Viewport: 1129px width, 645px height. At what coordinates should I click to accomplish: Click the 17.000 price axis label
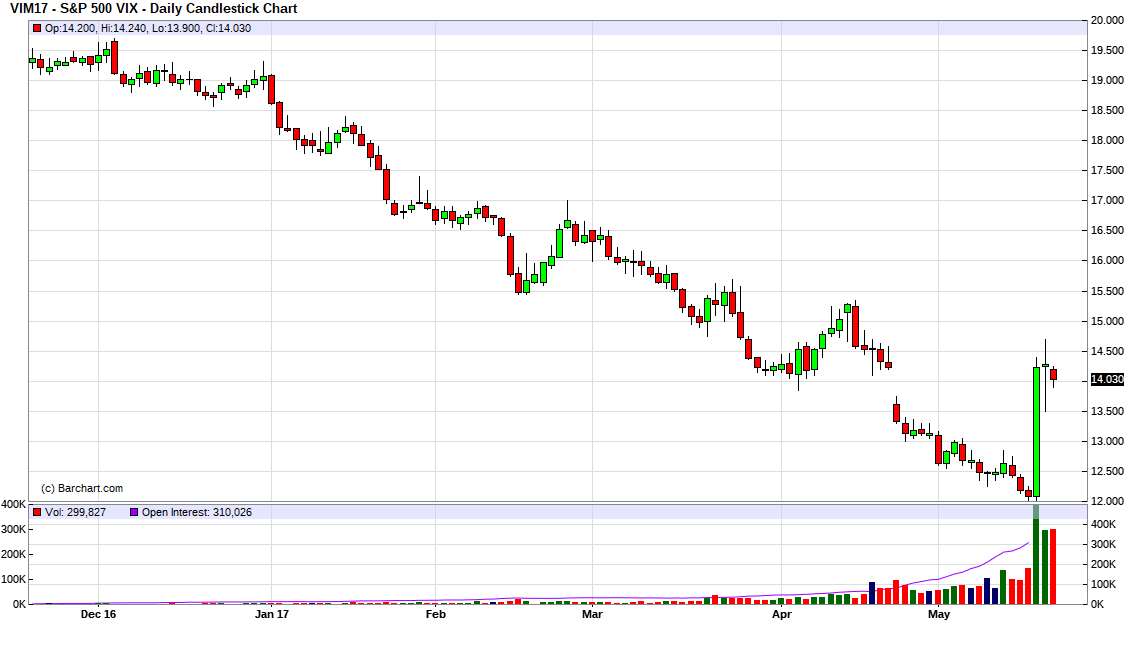pyautogui.click(x=1107, y=200)
